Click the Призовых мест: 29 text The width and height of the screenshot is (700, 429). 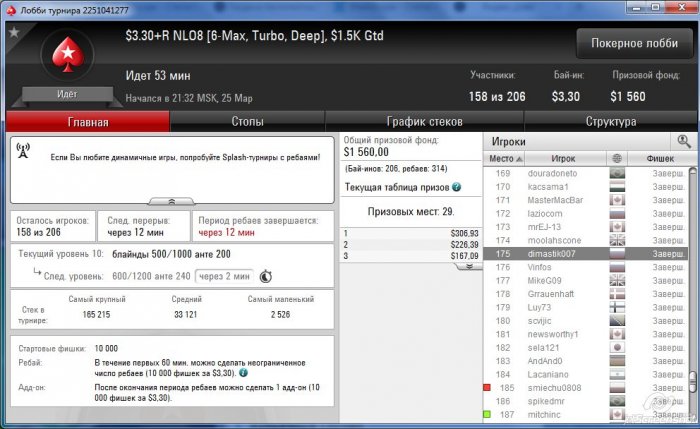coord(411,212)
